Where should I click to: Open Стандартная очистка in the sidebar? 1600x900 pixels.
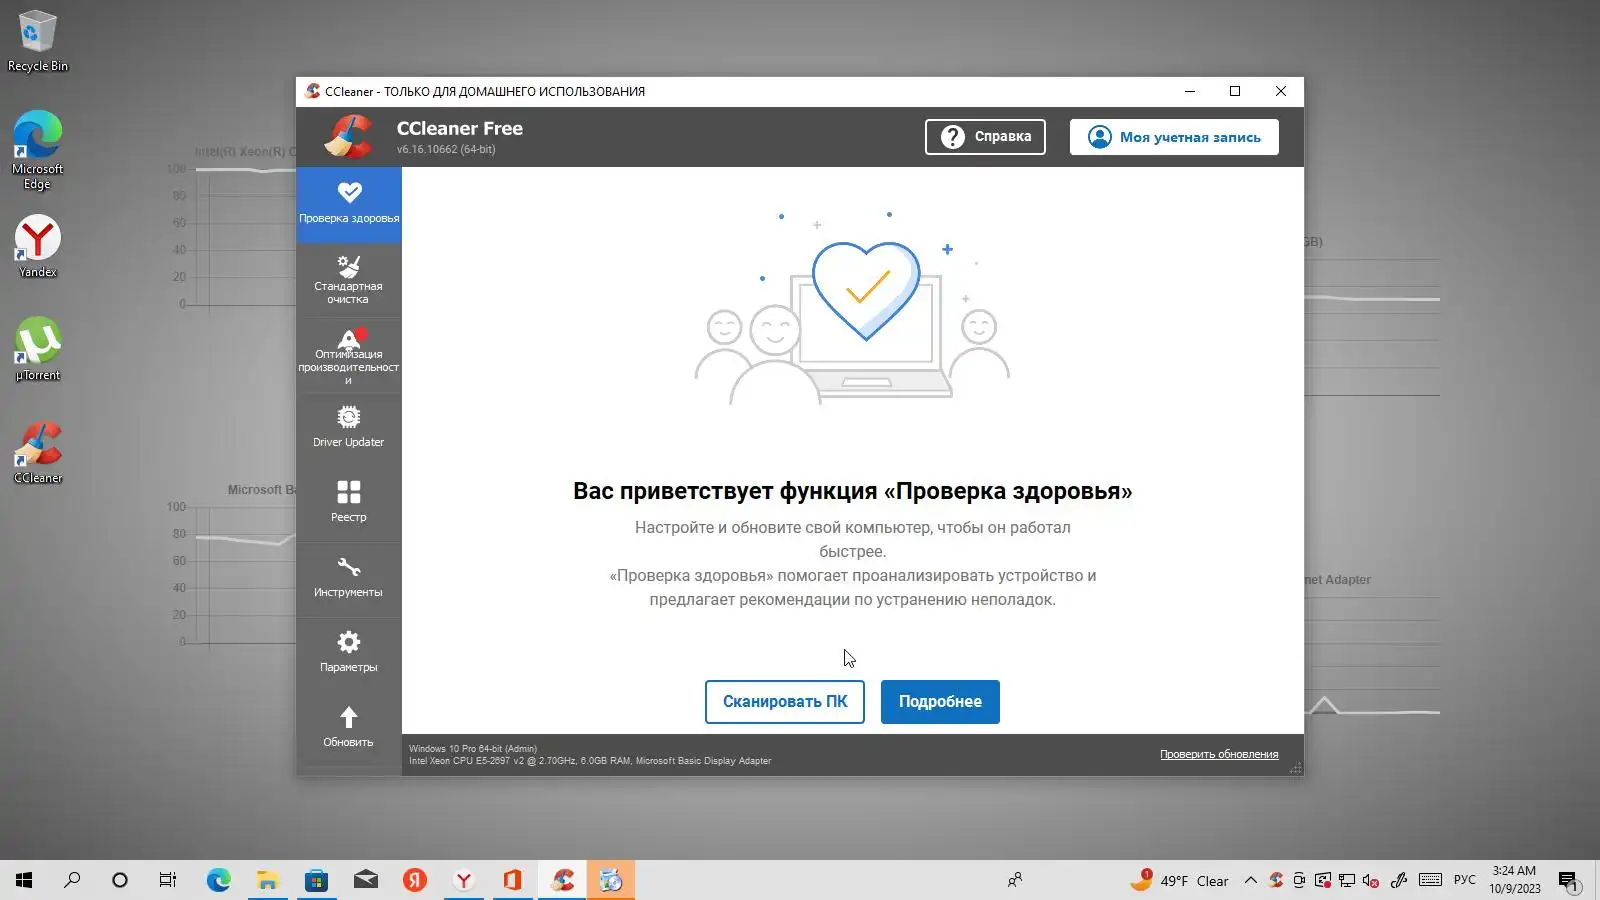(x=349, y=279)
